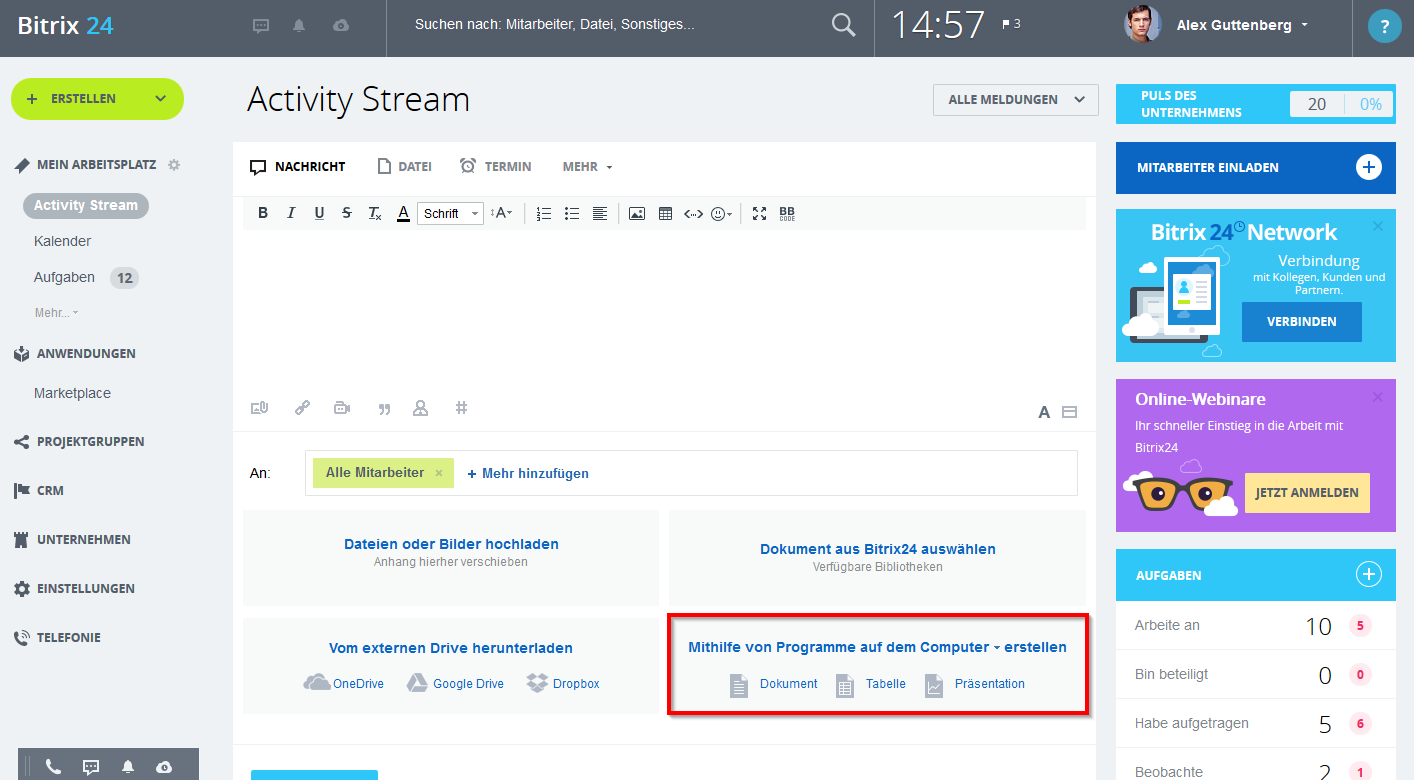Screen dimensions: 1414x780
Task: Insert an image into the post
Action: pos(637,213)
